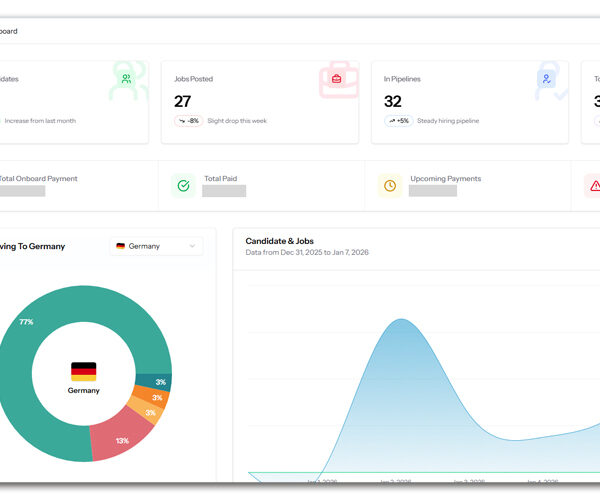Click the Total Onboard Payment label

coord(38,179)
